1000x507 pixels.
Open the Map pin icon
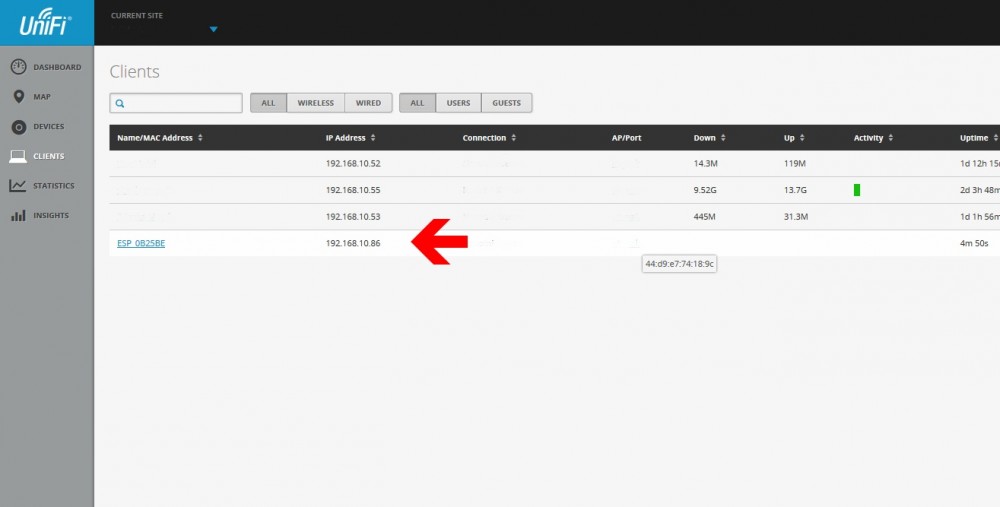tap(18, 97)
